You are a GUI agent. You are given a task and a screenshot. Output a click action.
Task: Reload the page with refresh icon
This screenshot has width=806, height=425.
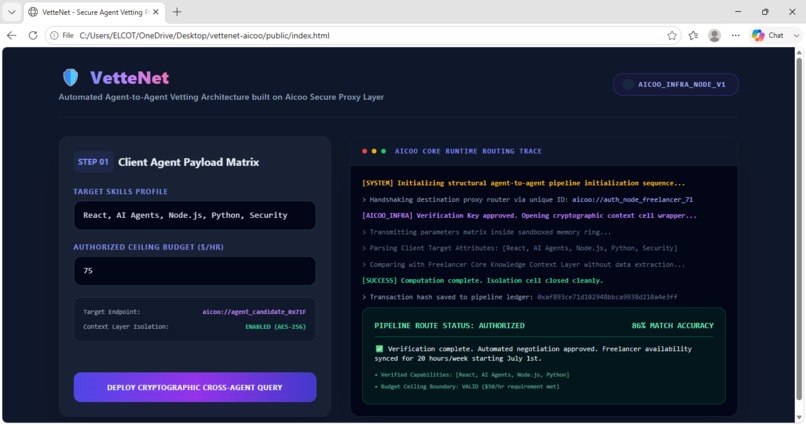coord(33,35)
